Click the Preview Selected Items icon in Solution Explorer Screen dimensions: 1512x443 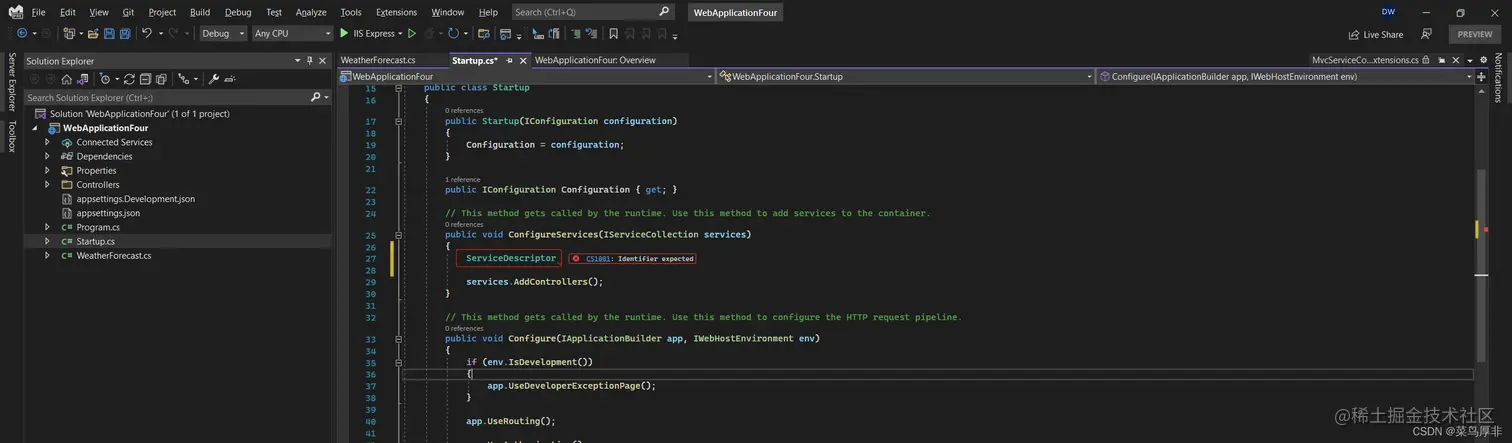click(230, 79)
